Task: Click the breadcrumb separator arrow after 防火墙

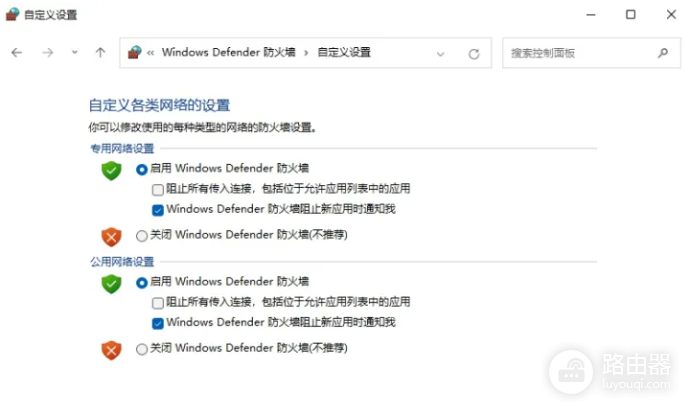Action: [306, 53]
